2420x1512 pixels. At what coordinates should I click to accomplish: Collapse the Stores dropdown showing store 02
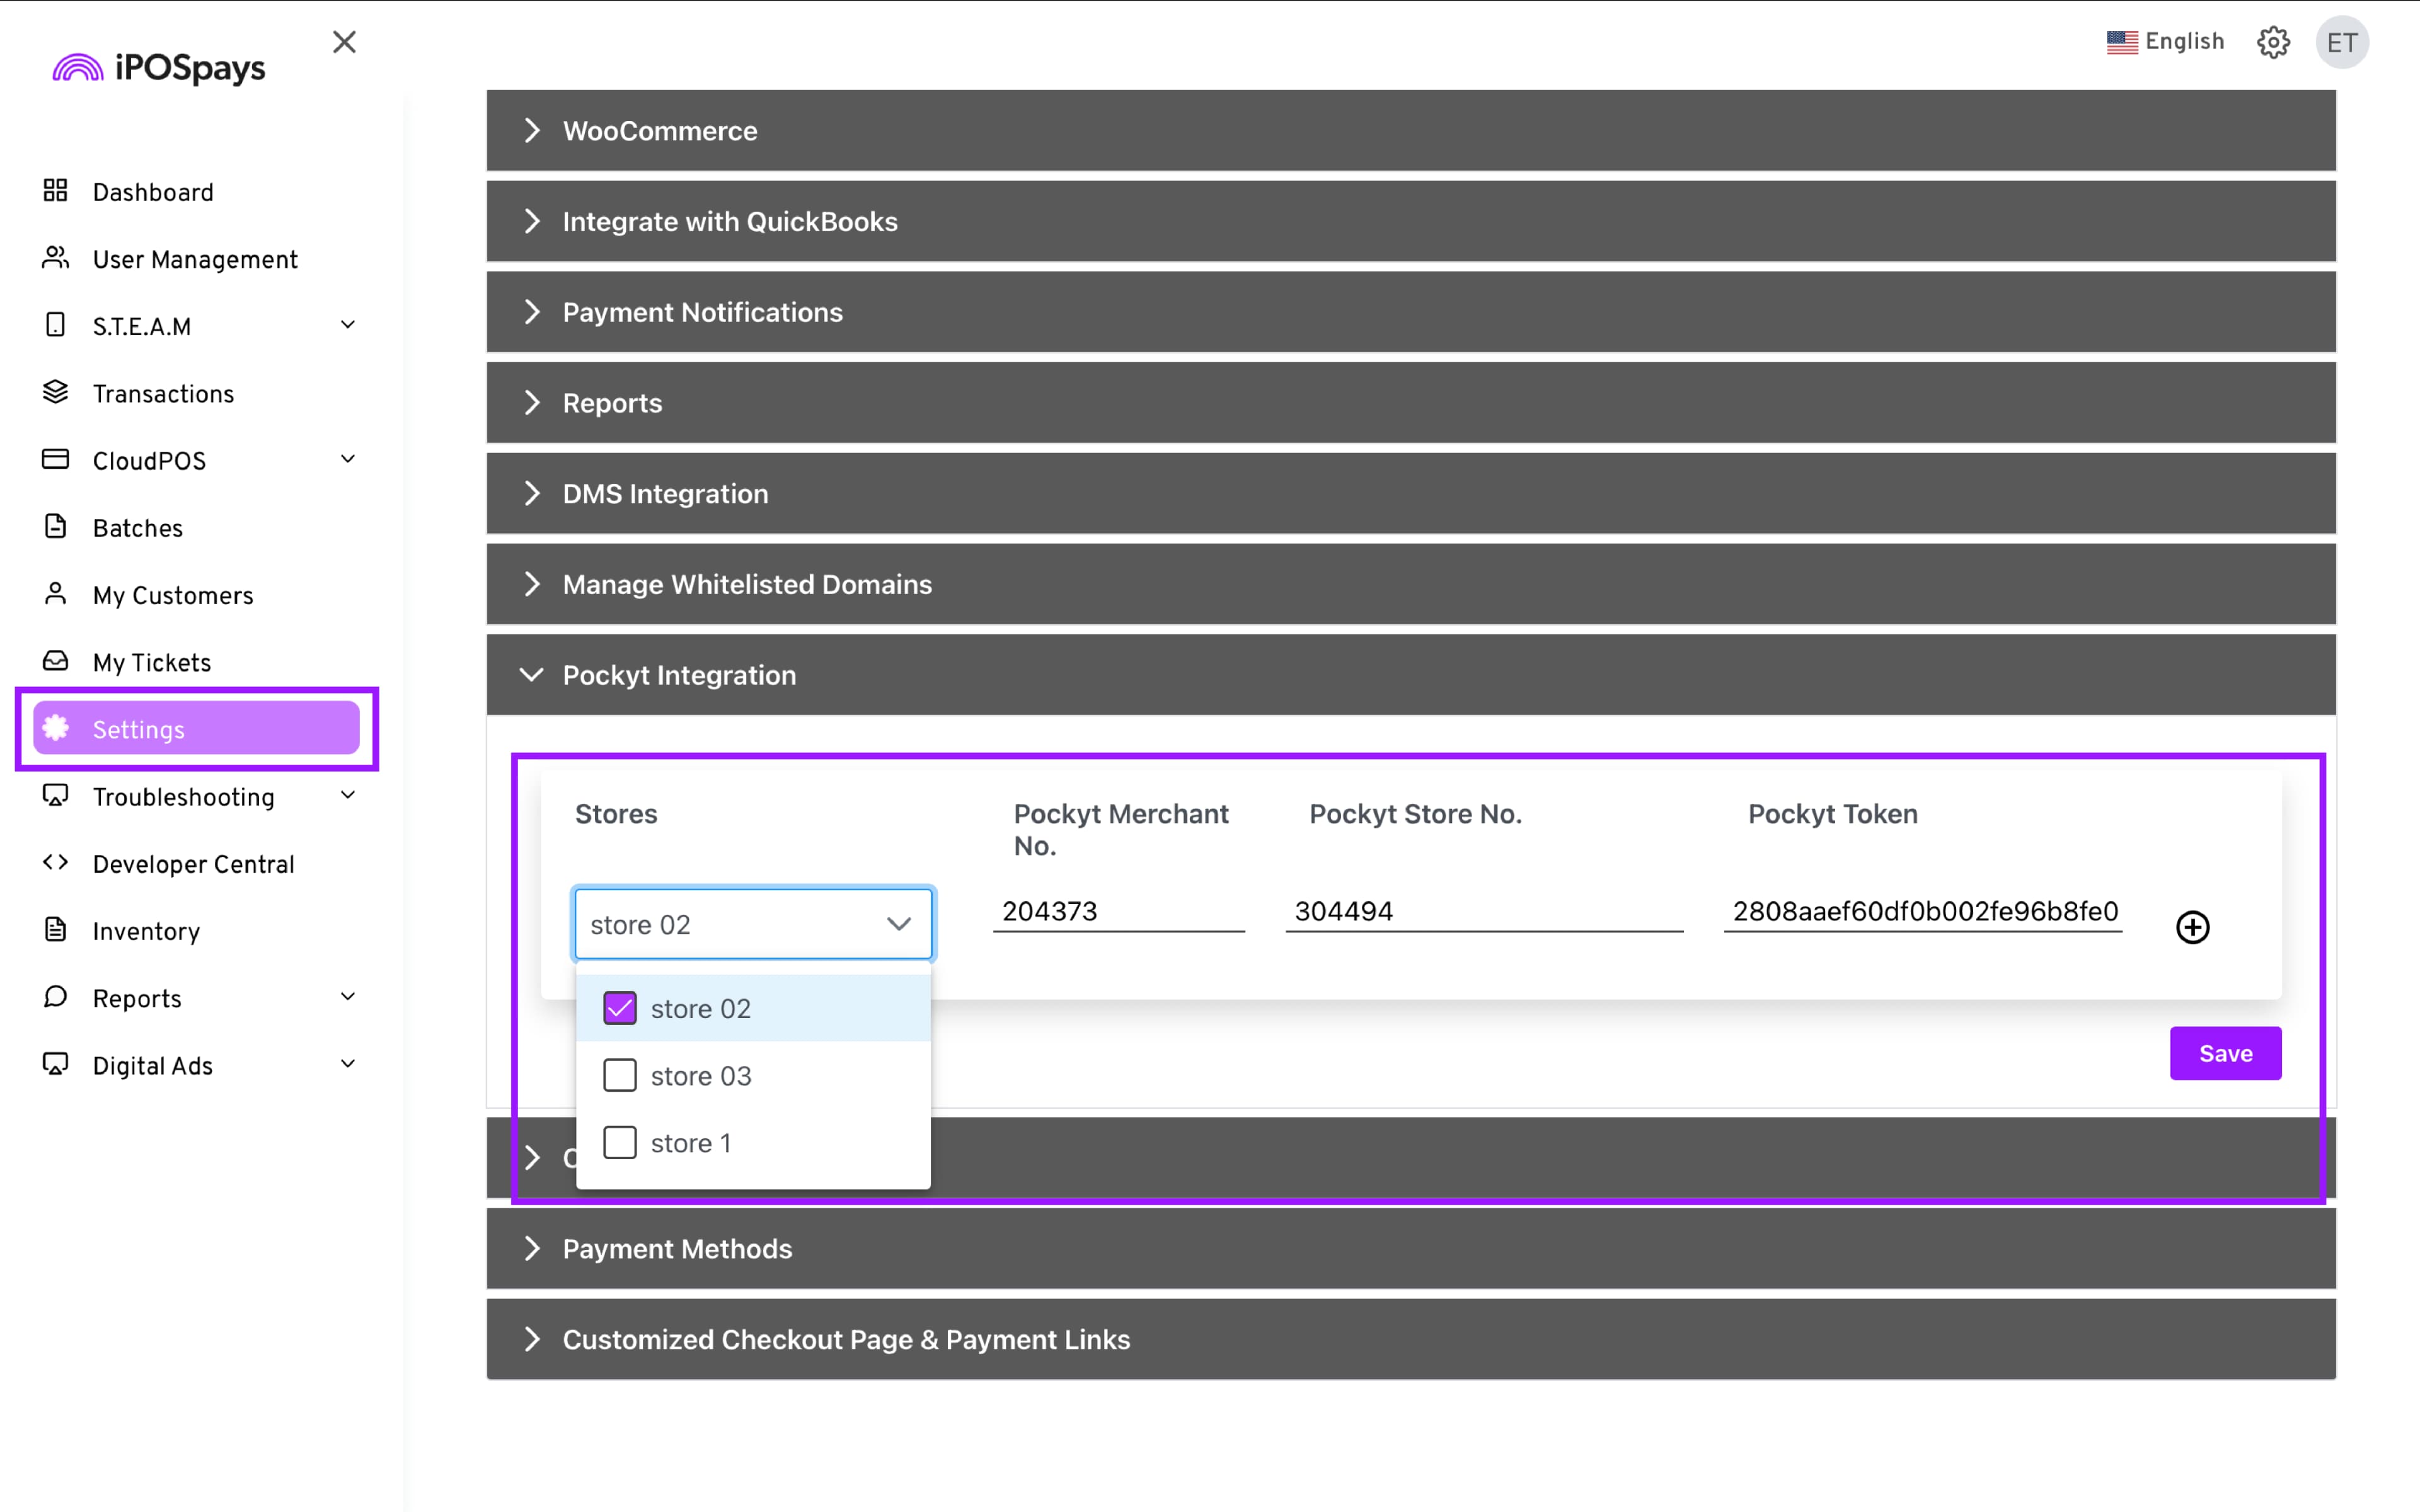pyautogui.click(x=898, y=924)
